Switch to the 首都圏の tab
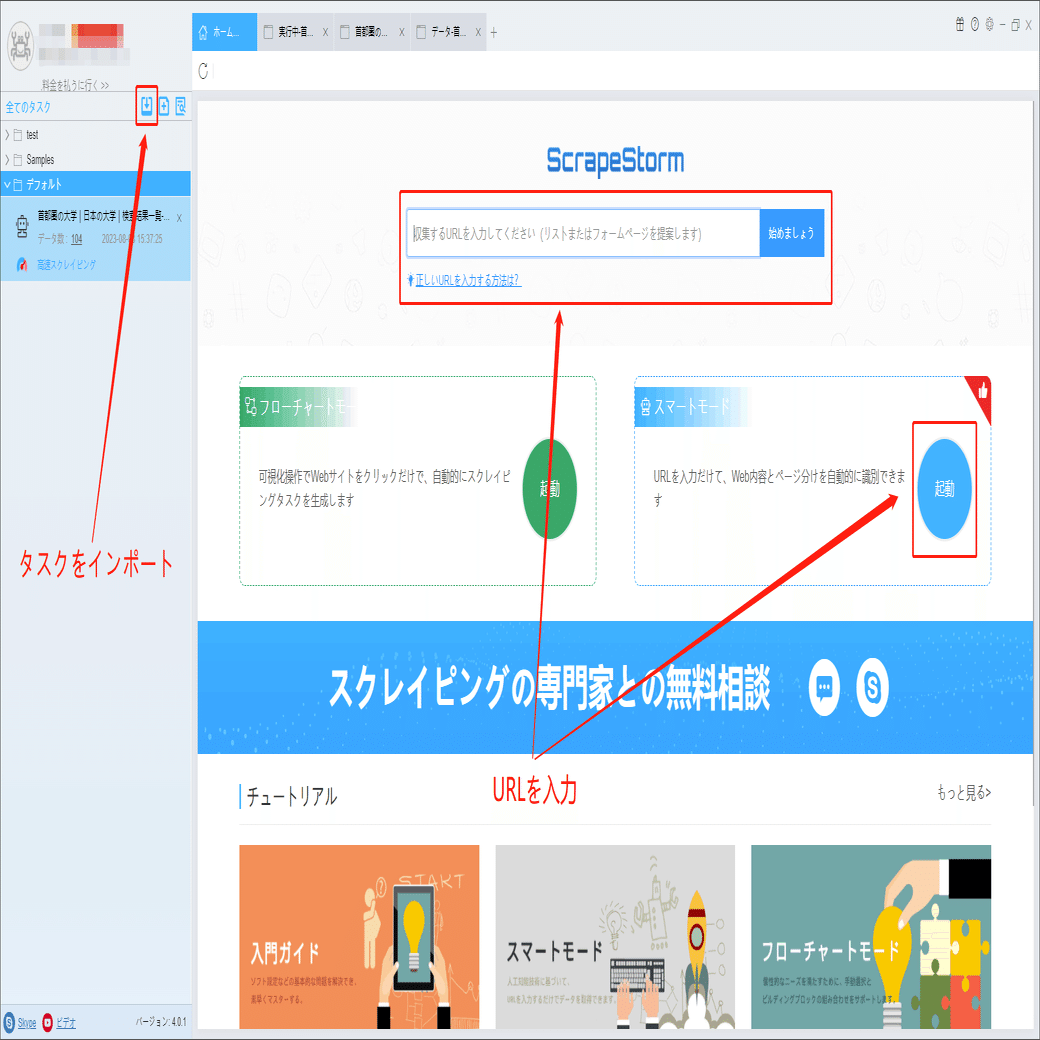Viewport: 1040px width, 1040px height. [x=371, y=32]
